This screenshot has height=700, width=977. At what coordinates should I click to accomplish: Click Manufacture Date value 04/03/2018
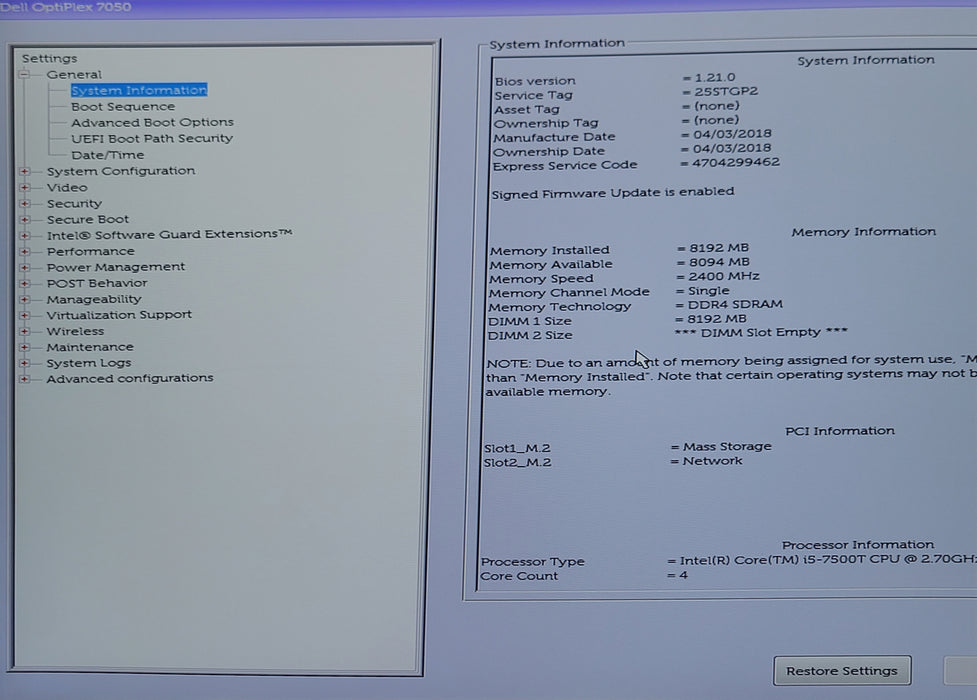pos(732,134)
